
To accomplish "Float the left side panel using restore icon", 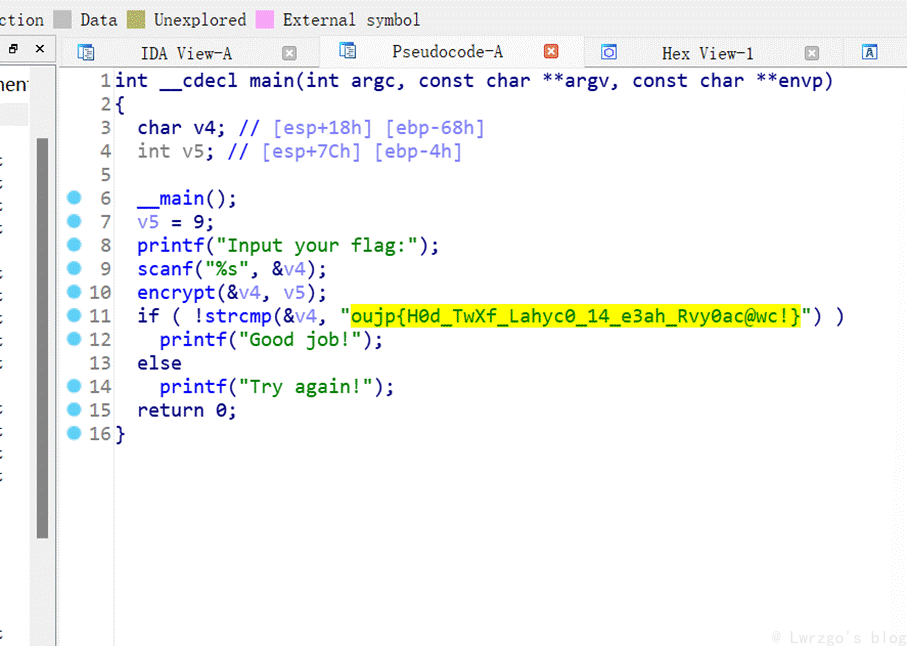I will click(13, 49).
